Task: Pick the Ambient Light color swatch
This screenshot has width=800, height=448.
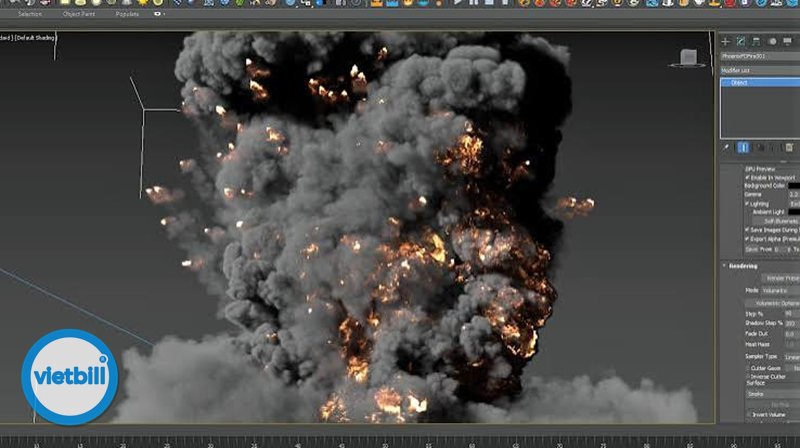Action: pyautogui.click(x=794, y=212)
